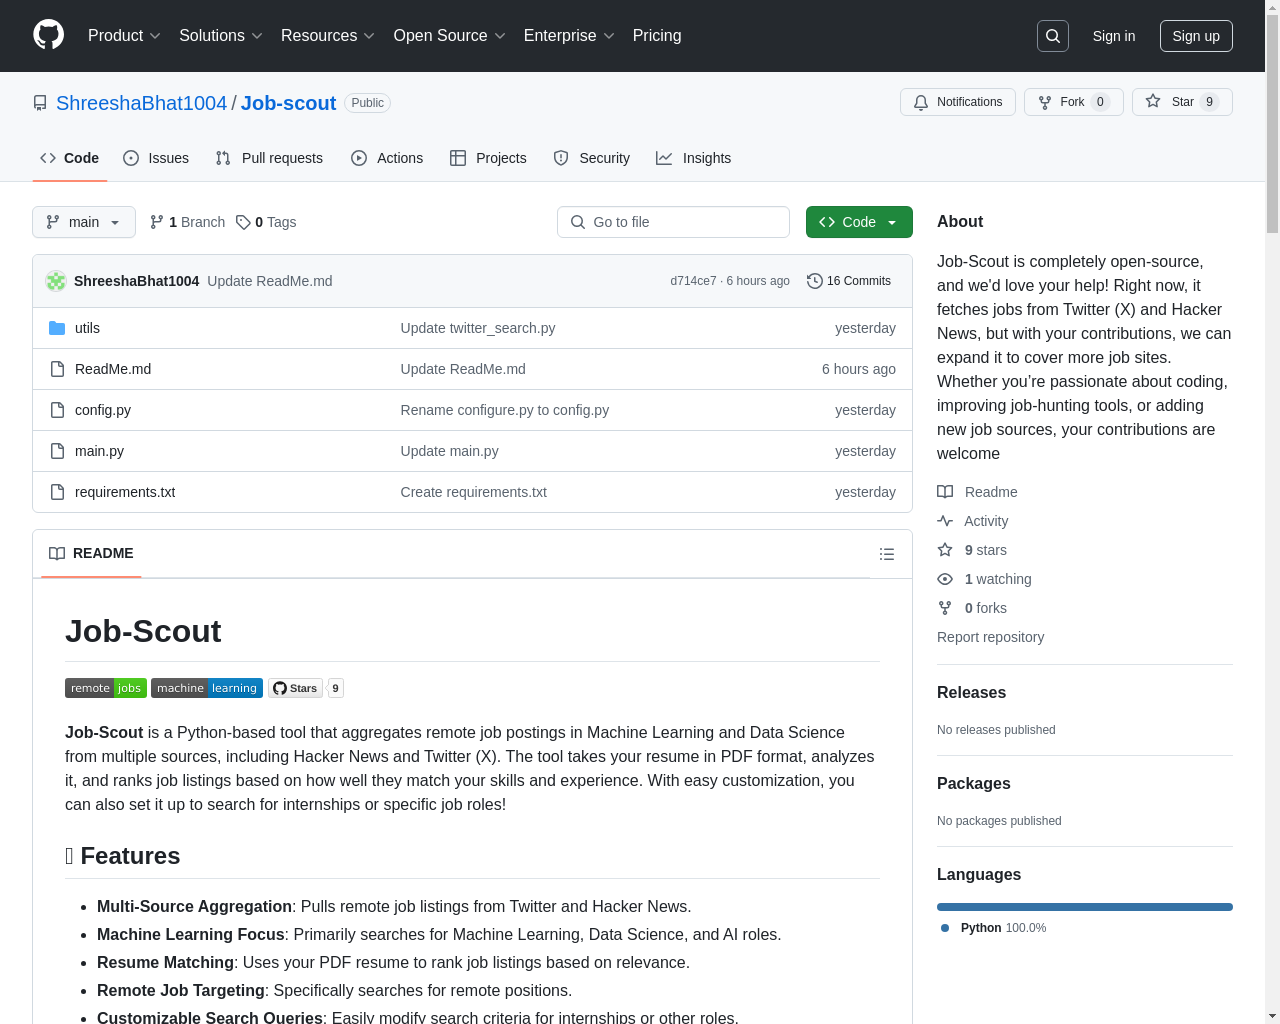Expand the Resources menu
This screenshot has height=1024, width=1280.
[x=328, y=36]
